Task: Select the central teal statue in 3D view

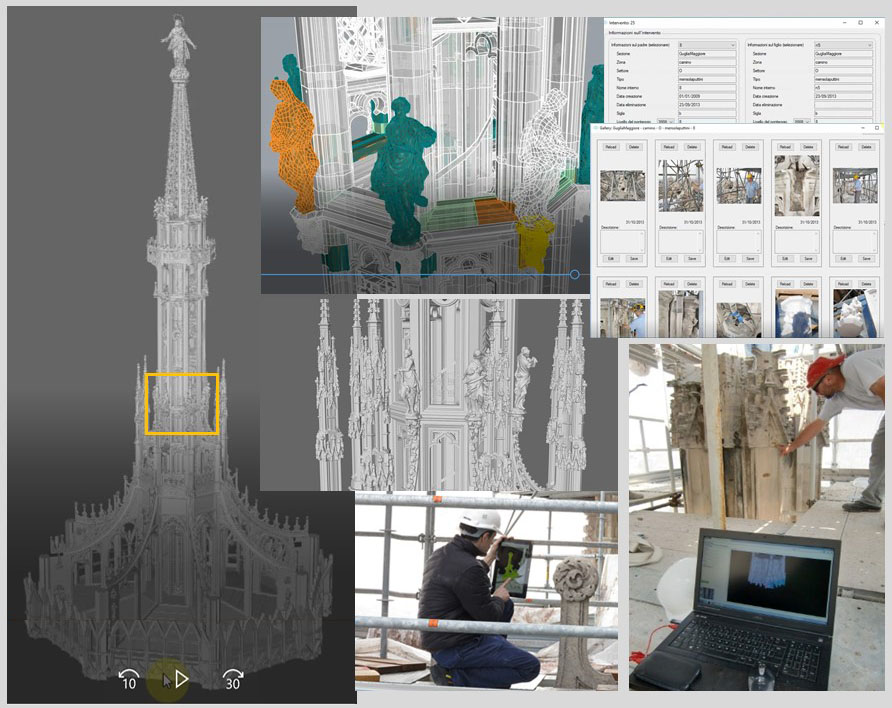Action: click(x=402, y=171)
